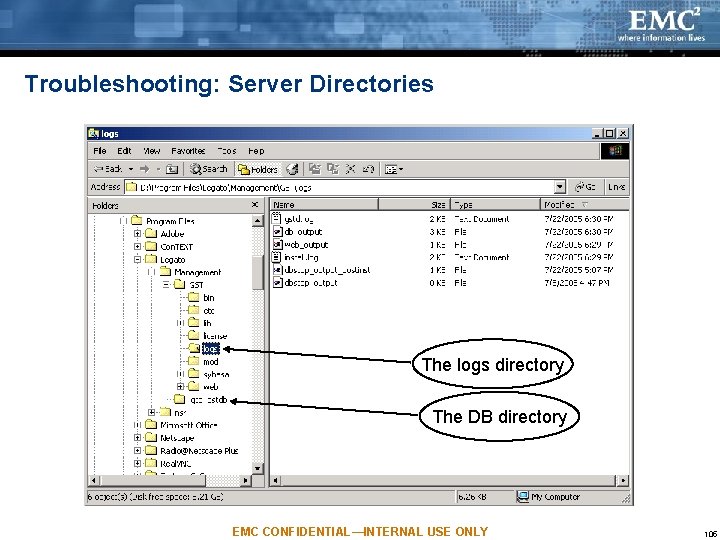
Task: Expand the RealVNC folder node
Action: point(137,464)
